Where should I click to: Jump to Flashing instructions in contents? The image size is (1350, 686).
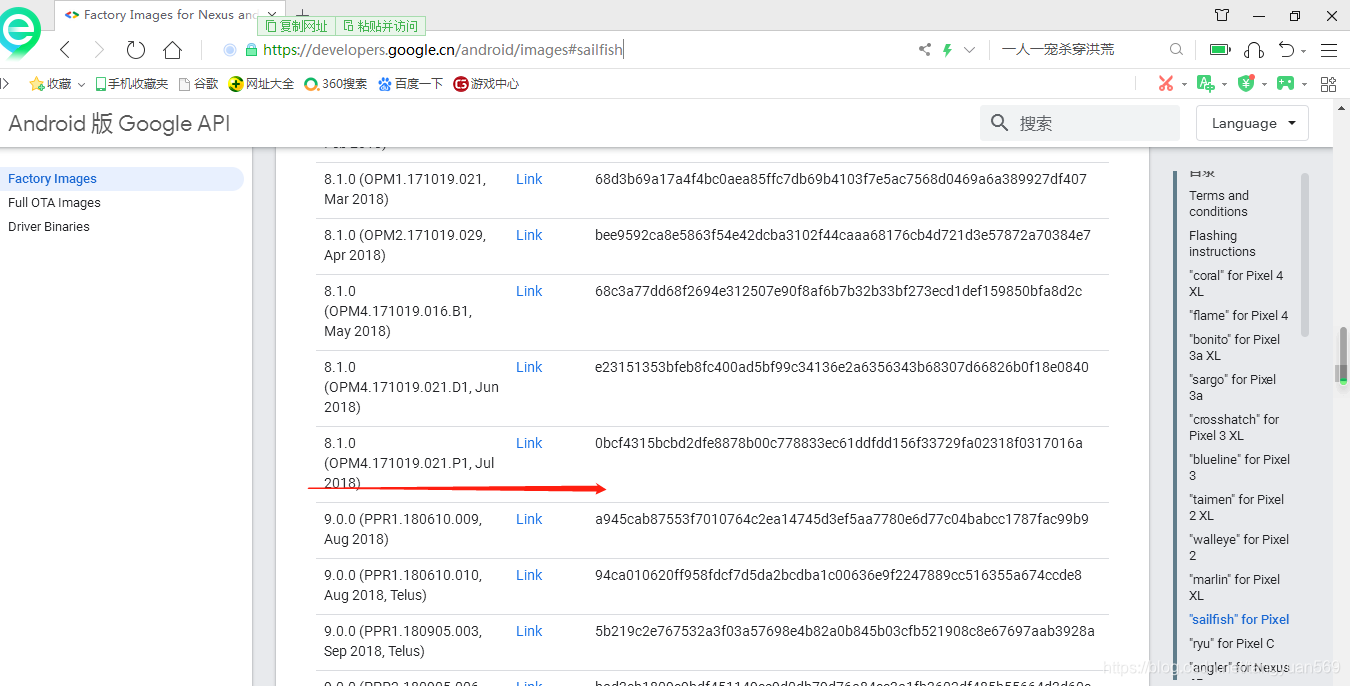coord(1222,244)
